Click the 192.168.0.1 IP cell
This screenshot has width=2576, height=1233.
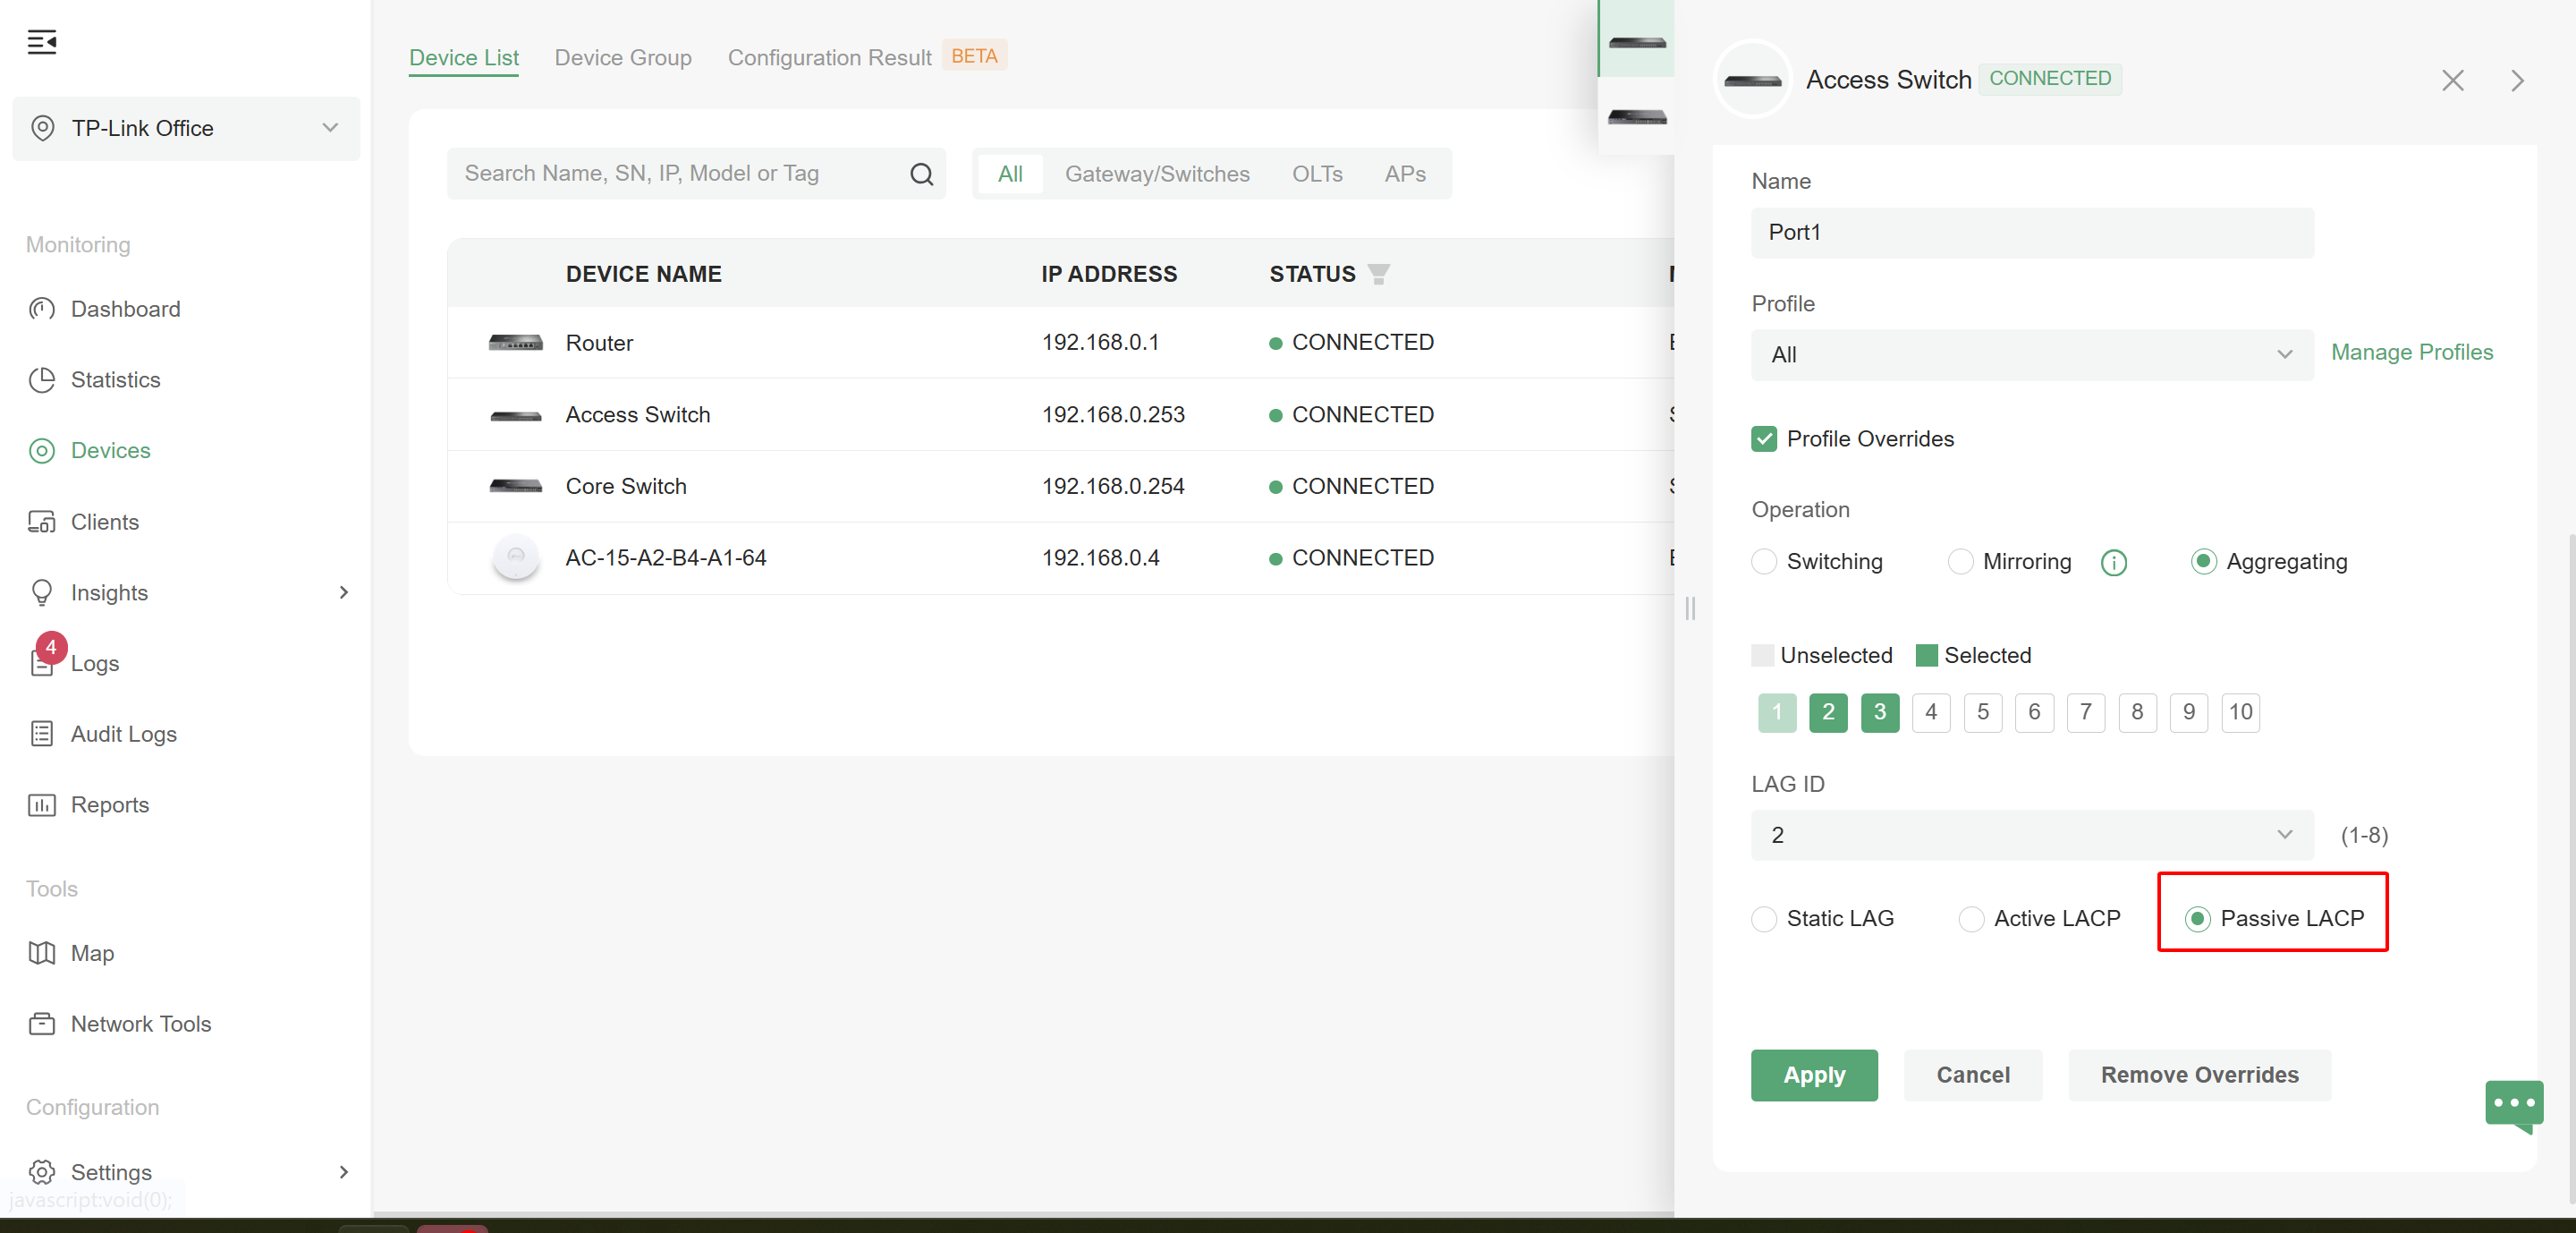1100,343
